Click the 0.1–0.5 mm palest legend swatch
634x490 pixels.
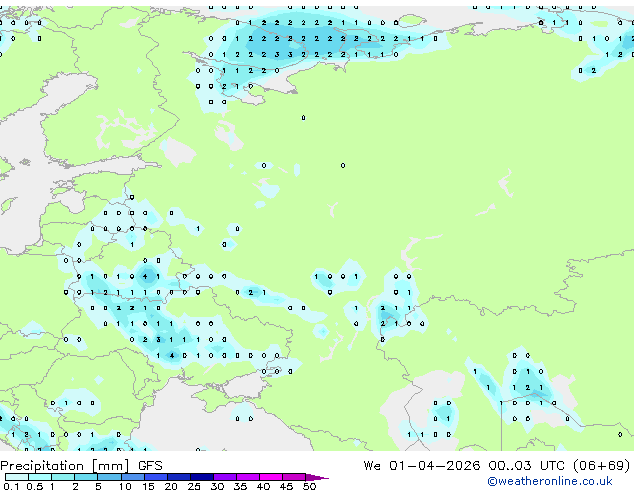coord(17,477)
